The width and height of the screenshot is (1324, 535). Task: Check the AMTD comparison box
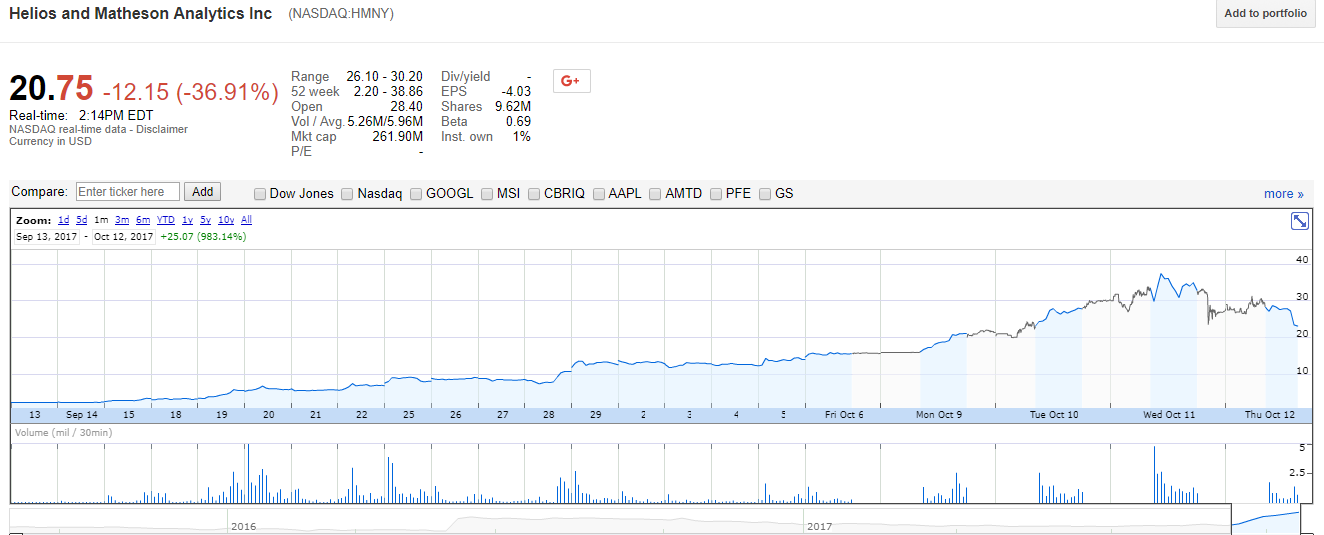(x=655, y=194)
